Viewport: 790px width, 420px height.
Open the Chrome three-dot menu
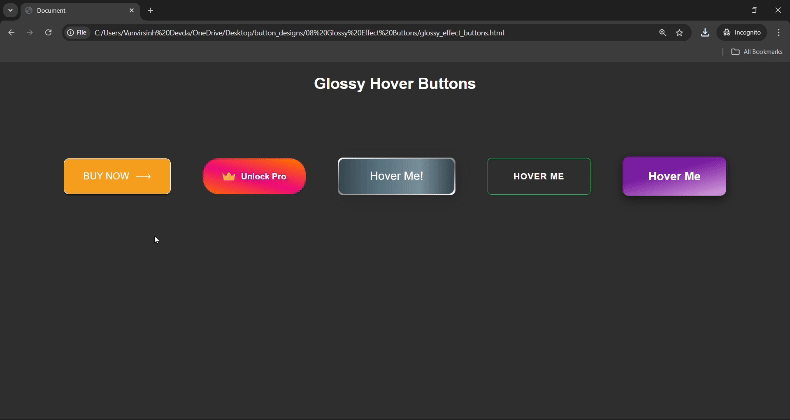779,33
